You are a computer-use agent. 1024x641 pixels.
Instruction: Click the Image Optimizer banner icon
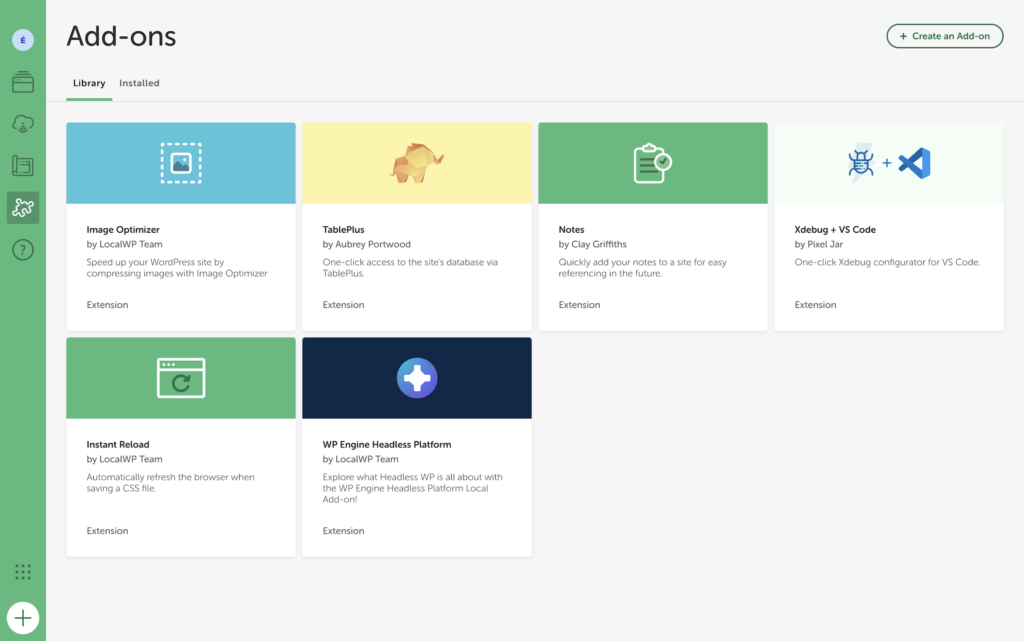181,163
